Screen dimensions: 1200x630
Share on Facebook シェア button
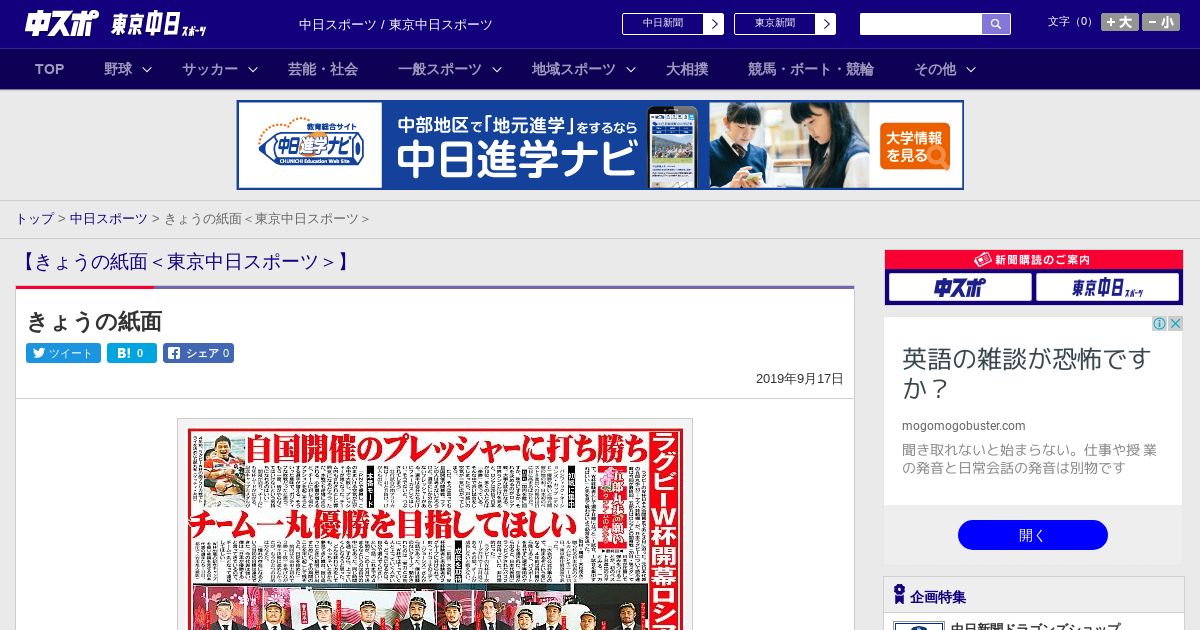point(198,353)
